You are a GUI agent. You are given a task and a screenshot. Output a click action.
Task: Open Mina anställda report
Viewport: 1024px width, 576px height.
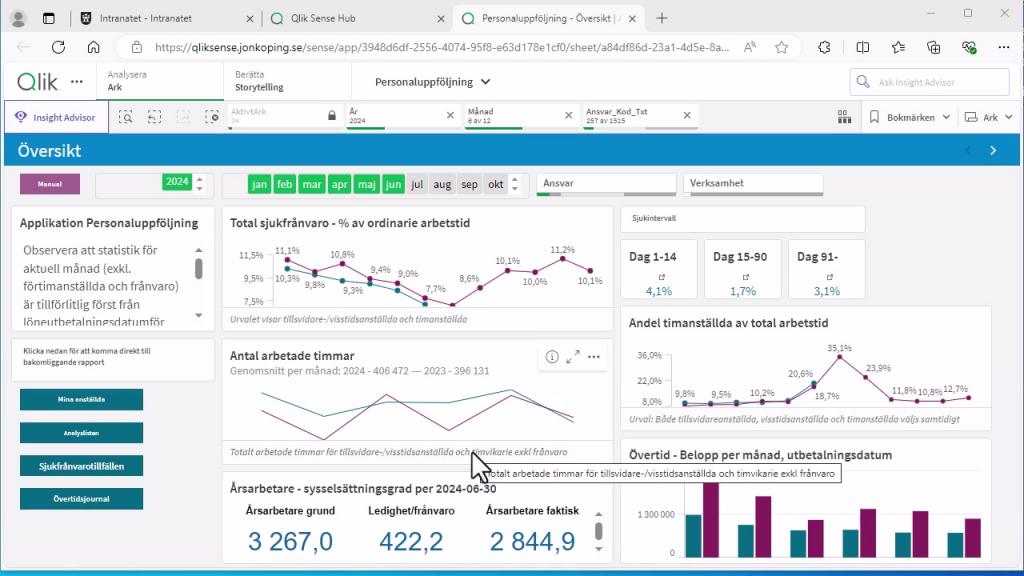pyautogui.click(x=81, y=399)
